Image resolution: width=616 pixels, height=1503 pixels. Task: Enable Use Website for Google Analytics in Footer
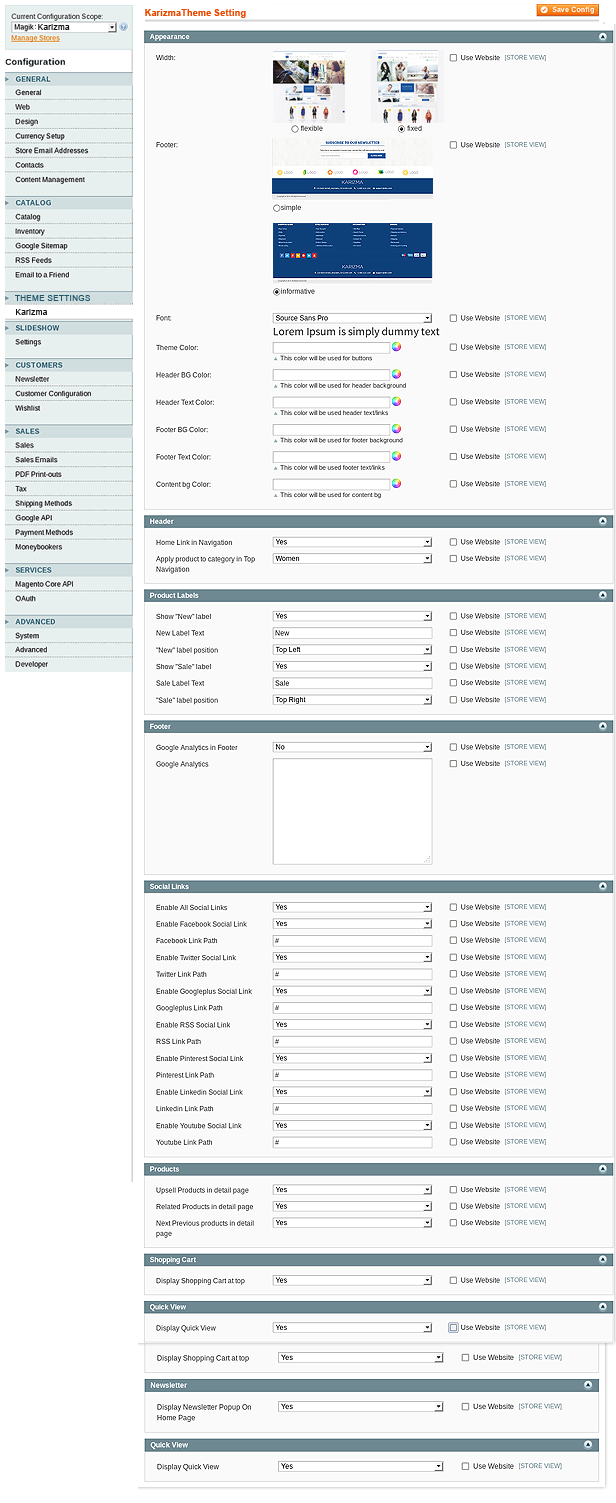453,747
